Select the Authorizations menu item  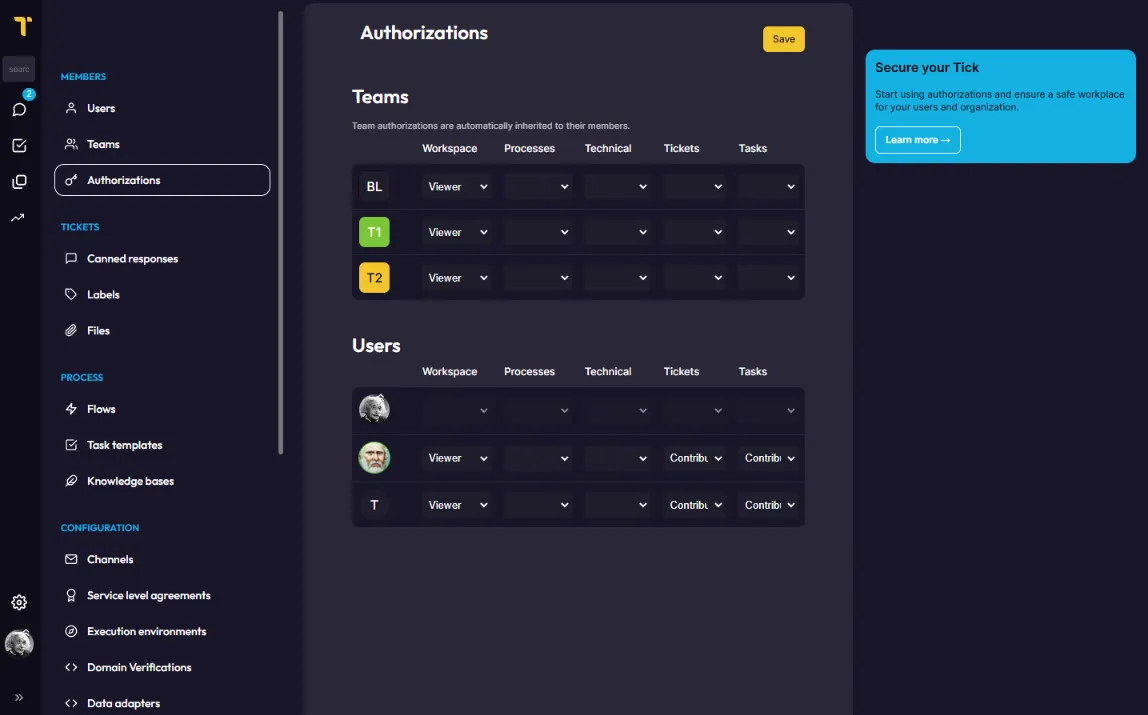[x=162, y=180]
